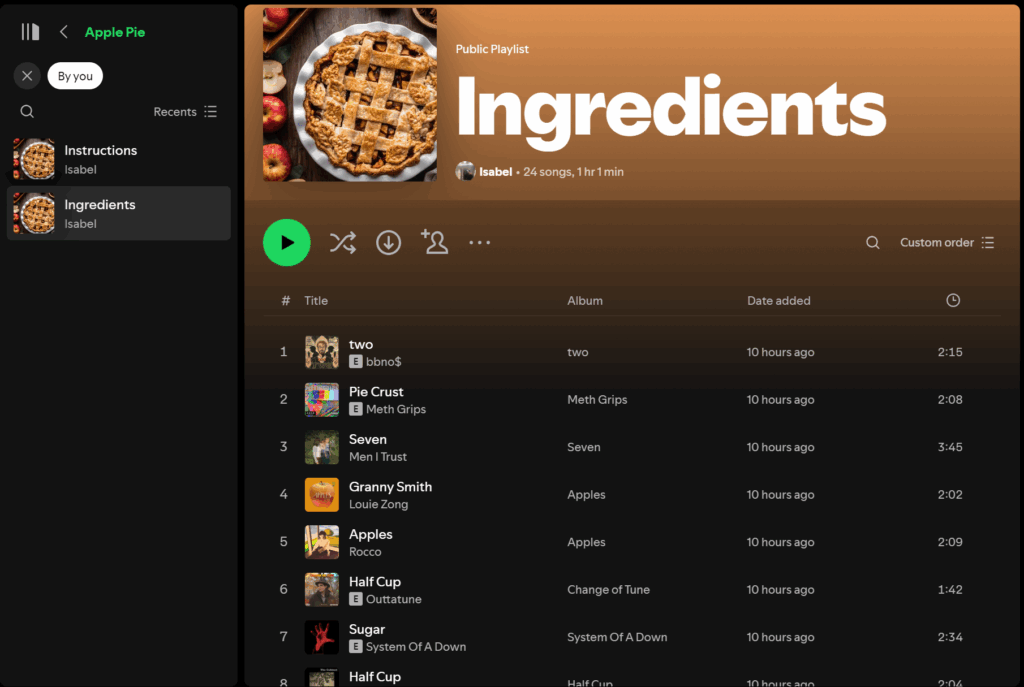
Task: Click the Pie Crust album art thumbnail
Action: (x=322, y=400)
